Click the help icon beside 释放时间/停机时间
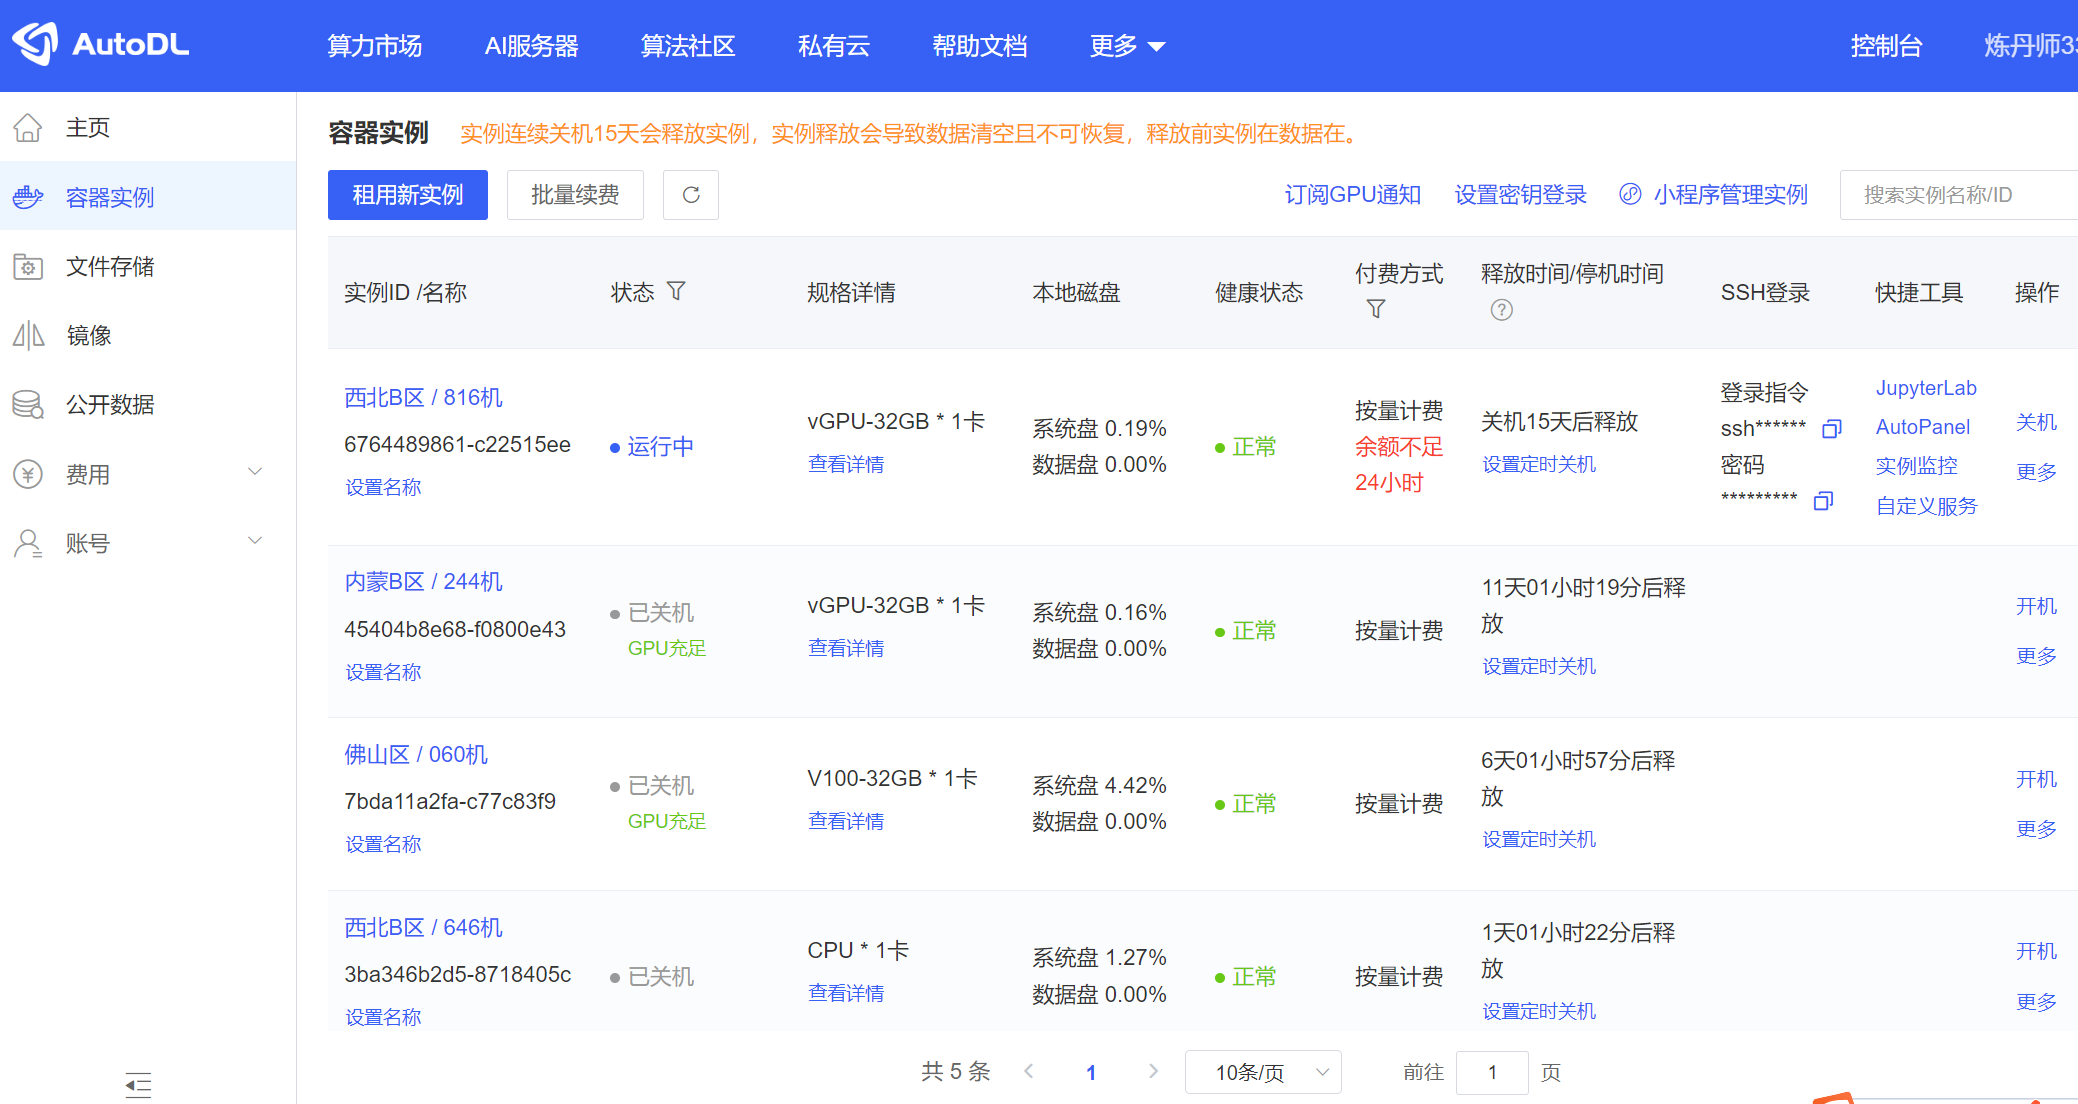2078x1104 pixels. (x=1501, y=310)
